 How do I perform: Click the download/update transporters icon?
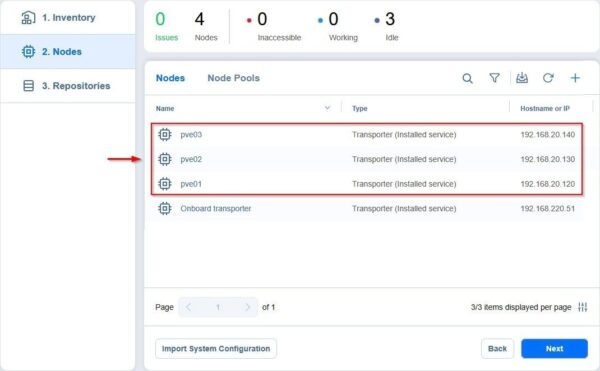(522, 78)
